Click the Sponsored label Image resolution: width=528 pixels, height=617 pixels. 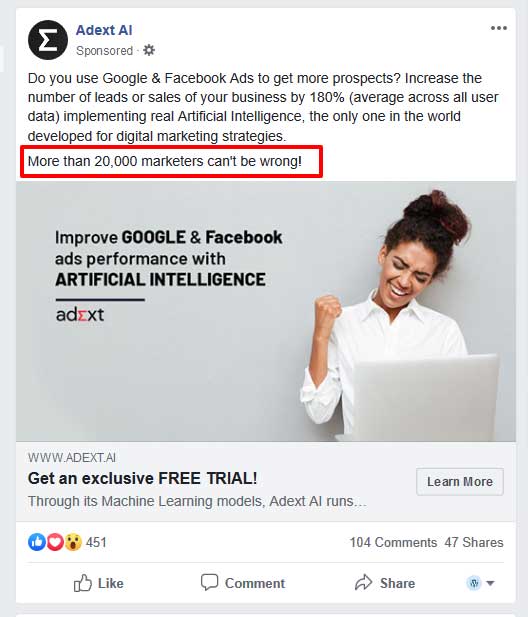[104, 51]
